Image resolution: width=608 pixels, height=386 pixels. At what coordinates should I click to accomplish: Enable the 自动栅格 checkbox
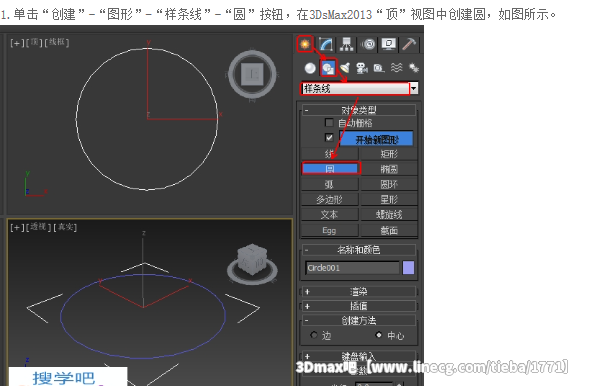(329, 123)
